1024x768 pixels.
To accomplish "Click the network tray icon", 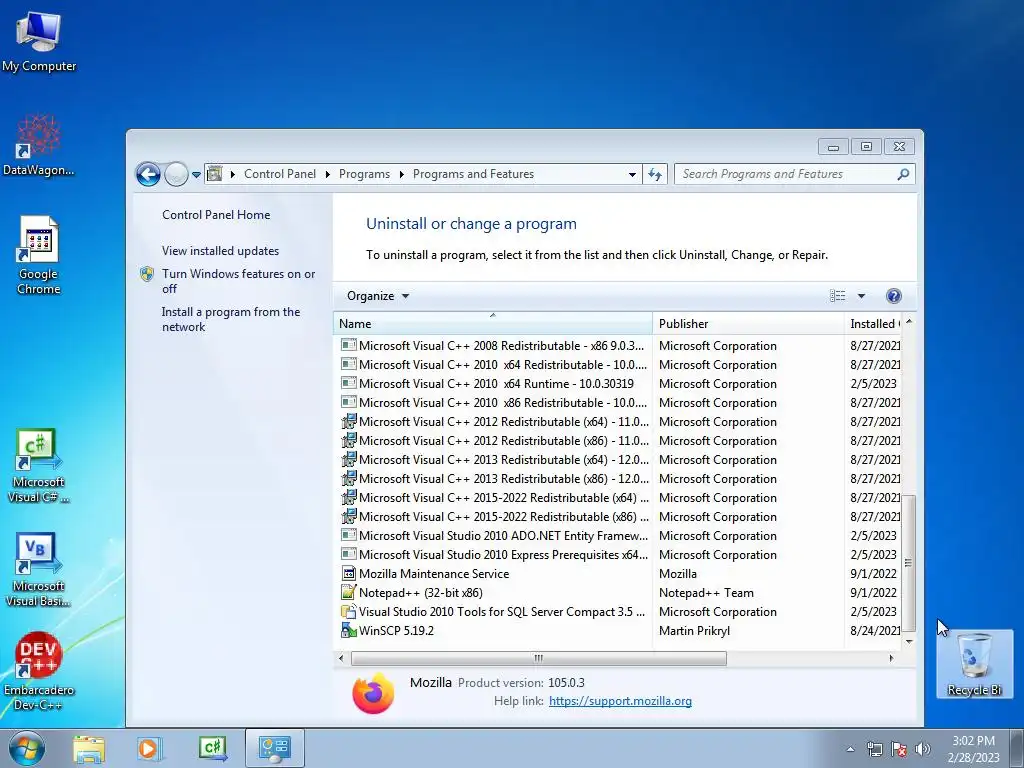I will (x=874, y=749).
